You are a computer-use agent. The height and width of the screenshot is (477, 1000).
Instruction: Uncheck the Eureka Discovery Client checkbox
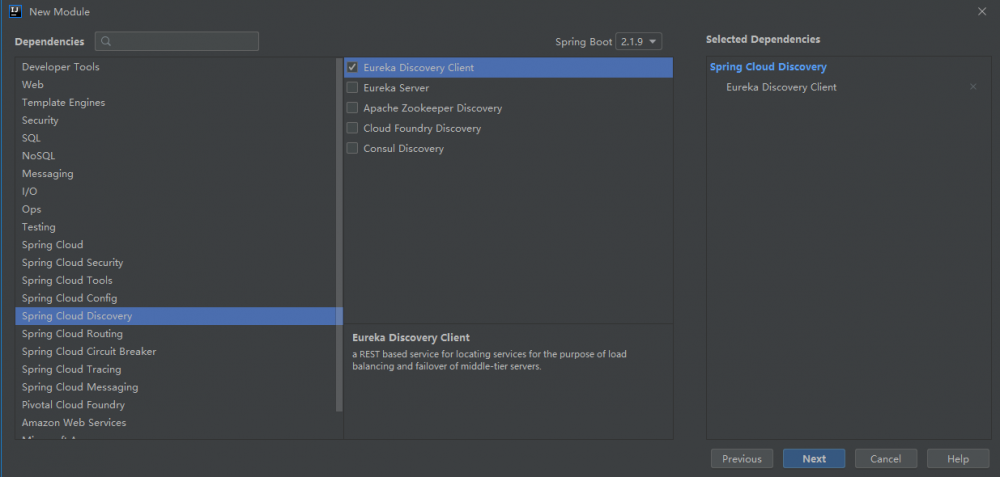pos(352,68)
